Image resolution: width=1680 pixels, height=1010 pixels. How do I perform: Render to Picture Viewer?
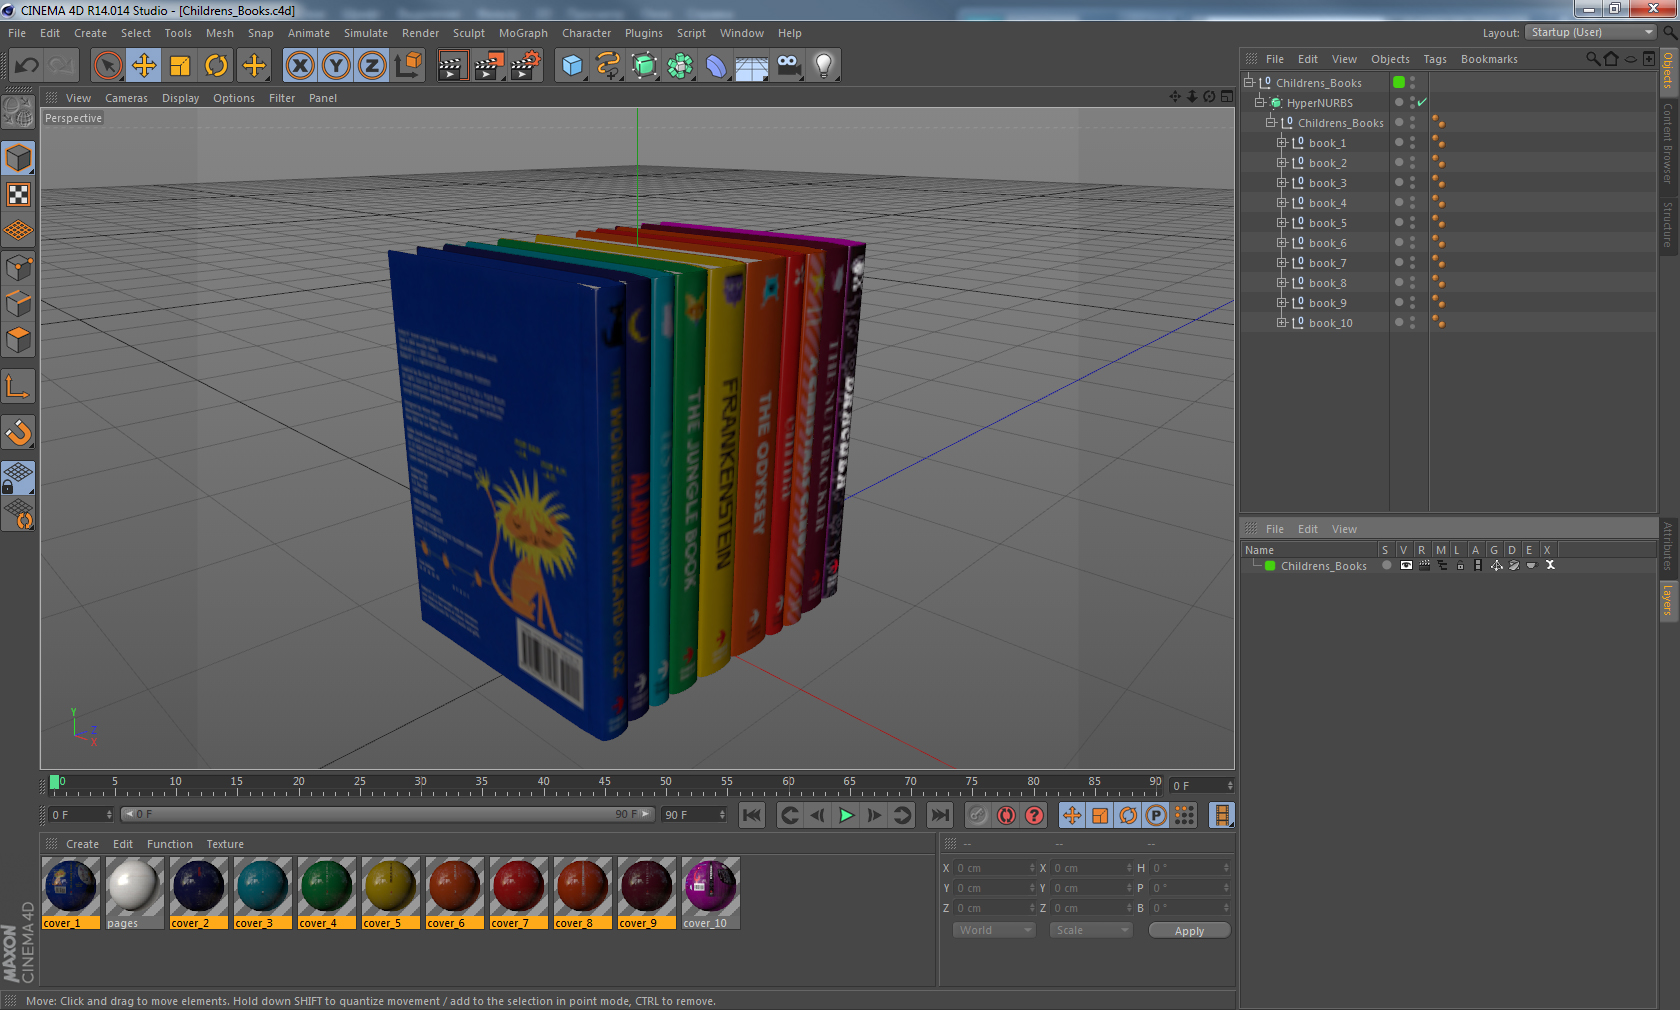[489, 66]
